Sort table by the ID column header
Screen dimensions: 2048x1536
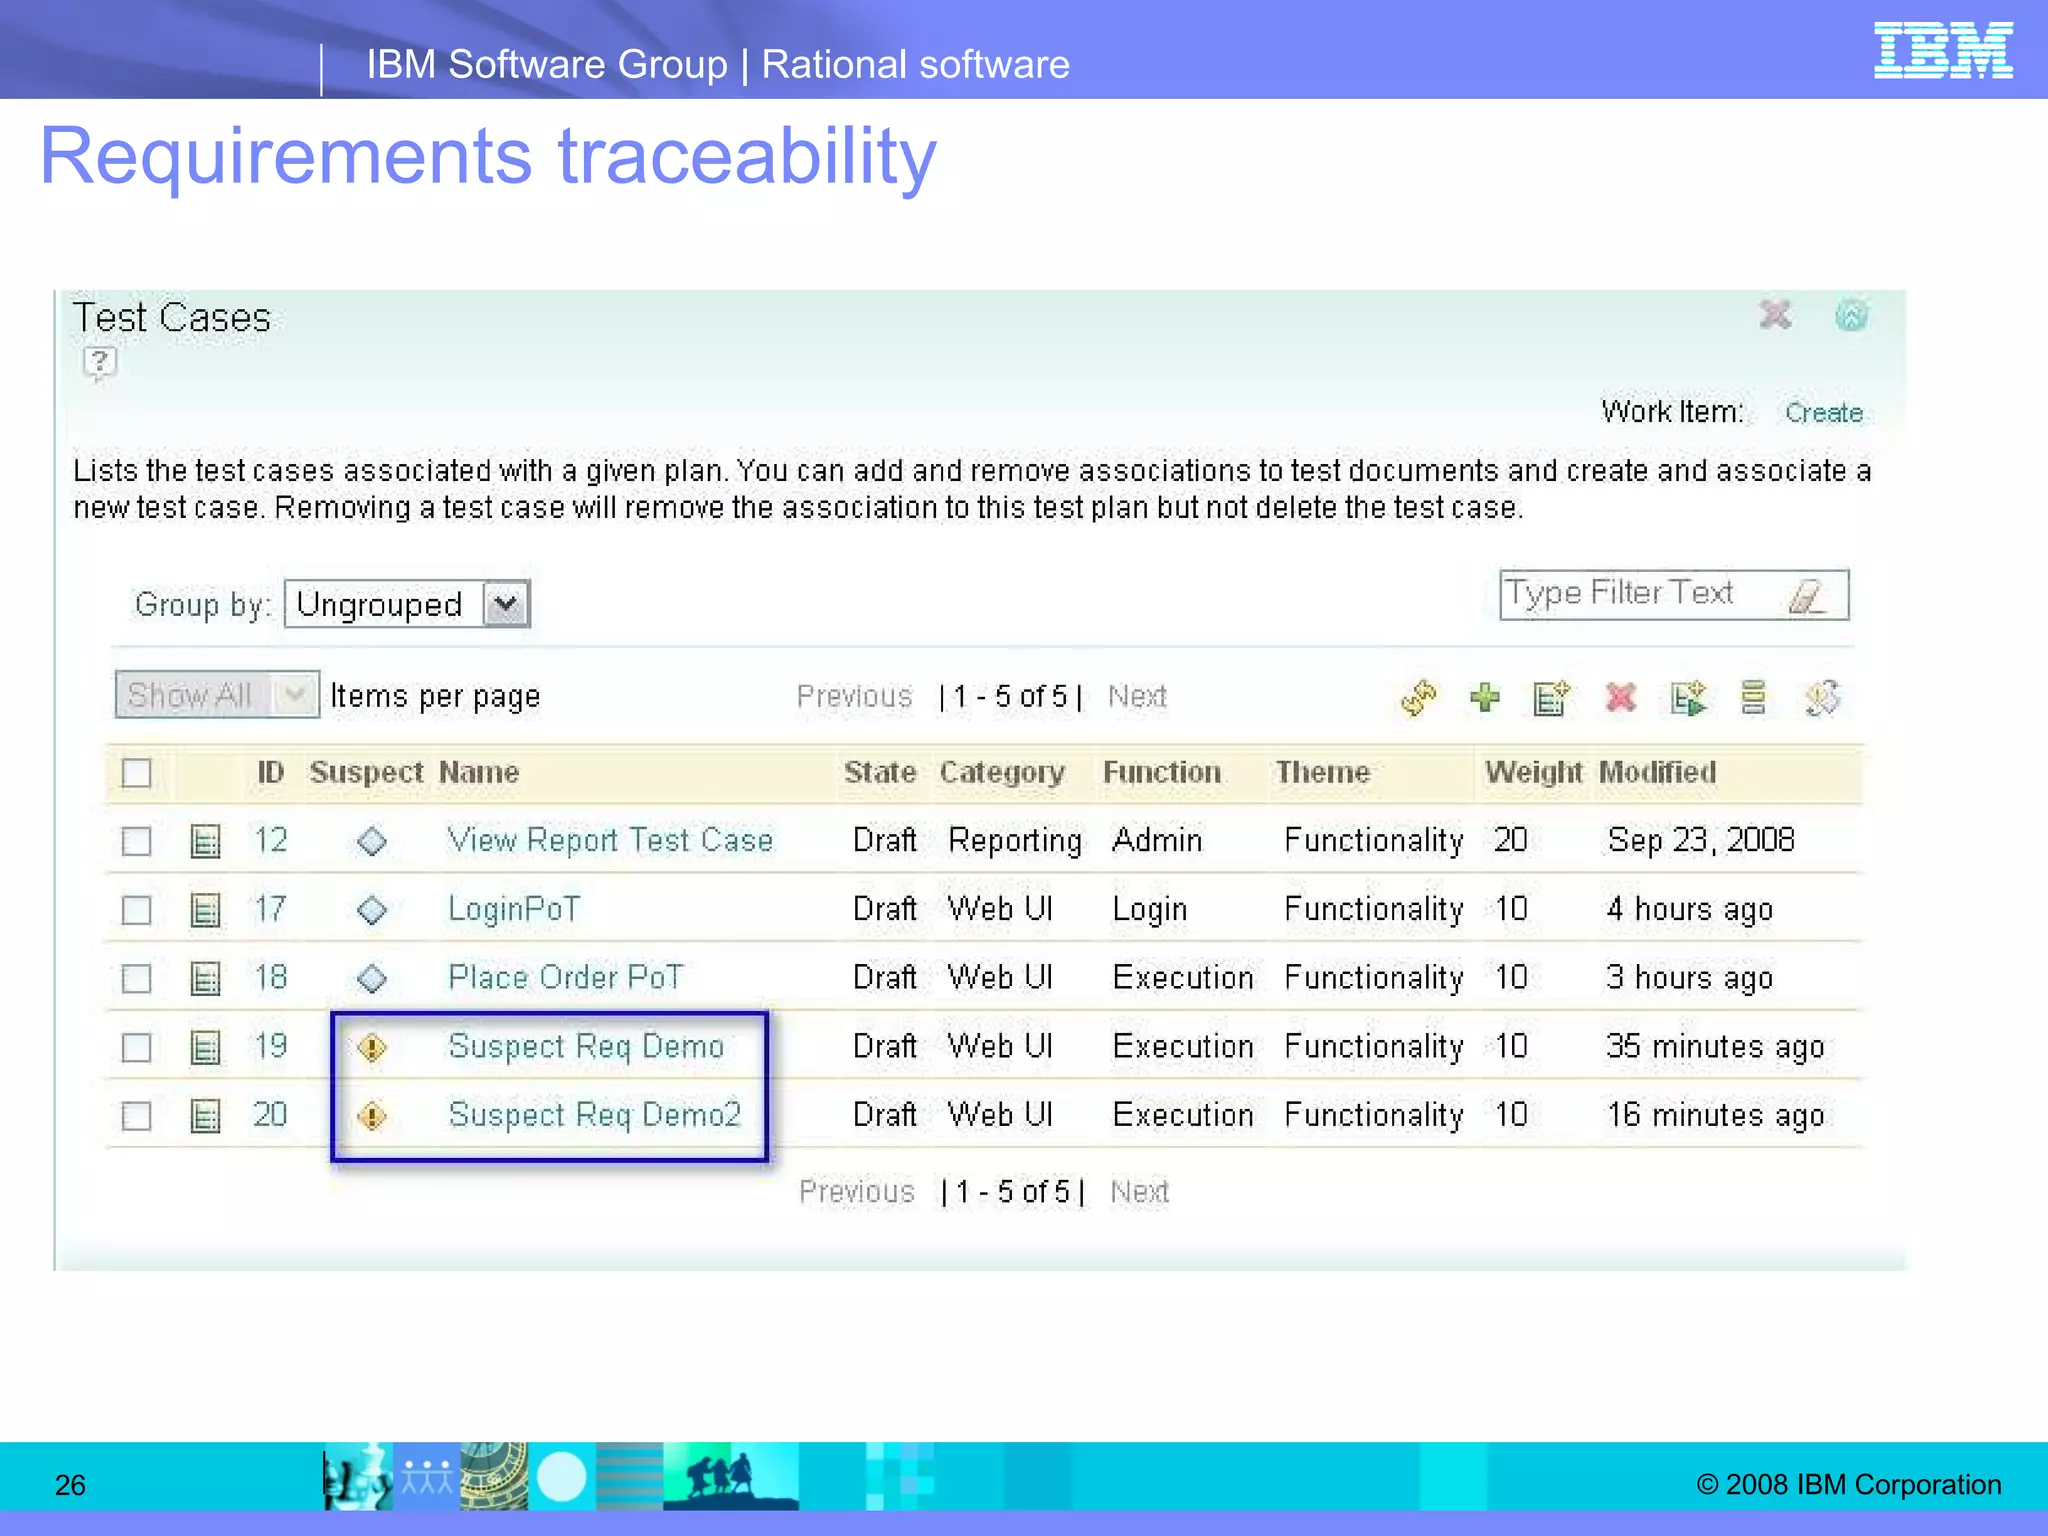[x=270, y=772]
